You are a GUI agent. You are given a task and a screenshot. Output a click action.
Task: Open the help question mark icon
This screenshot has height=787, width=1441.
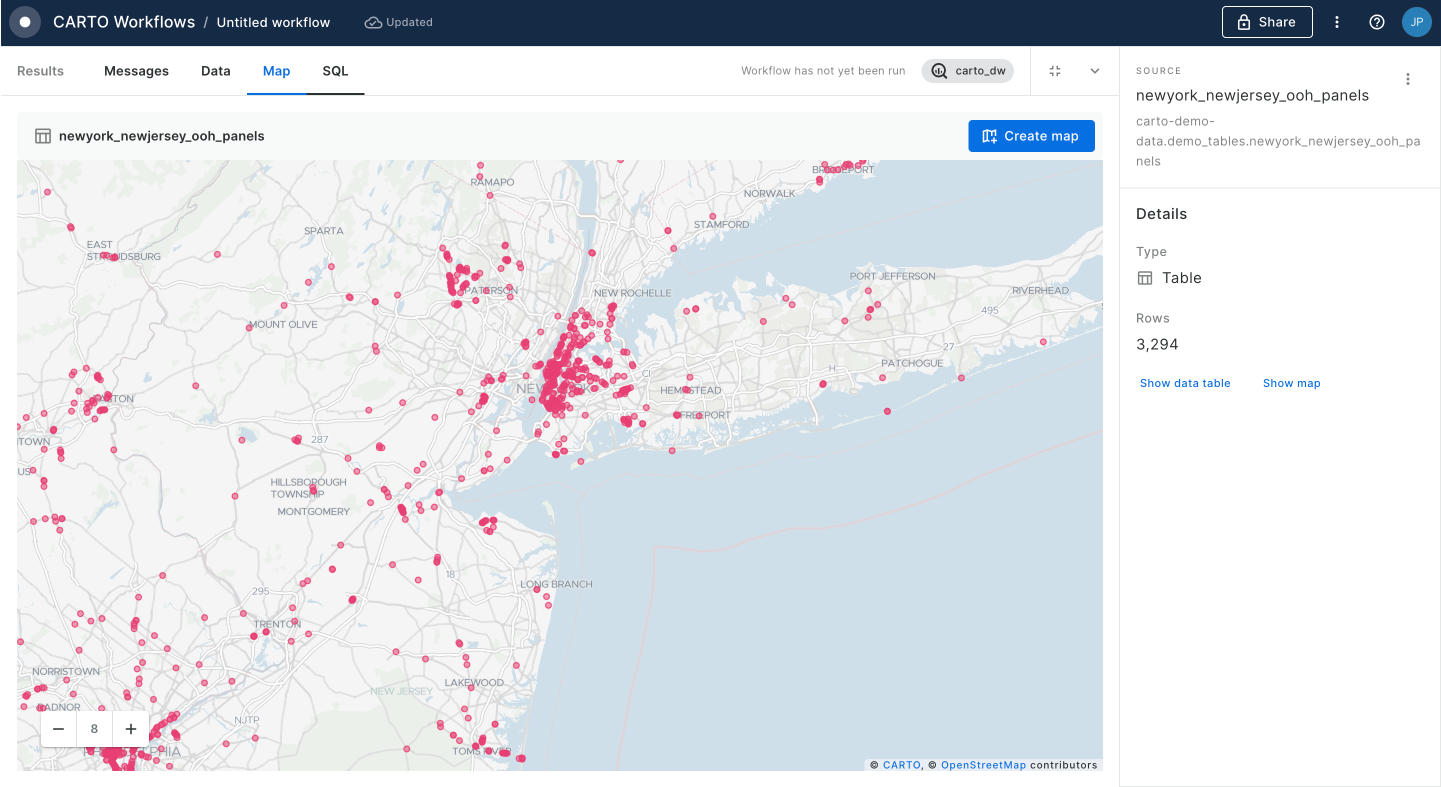1377,22
